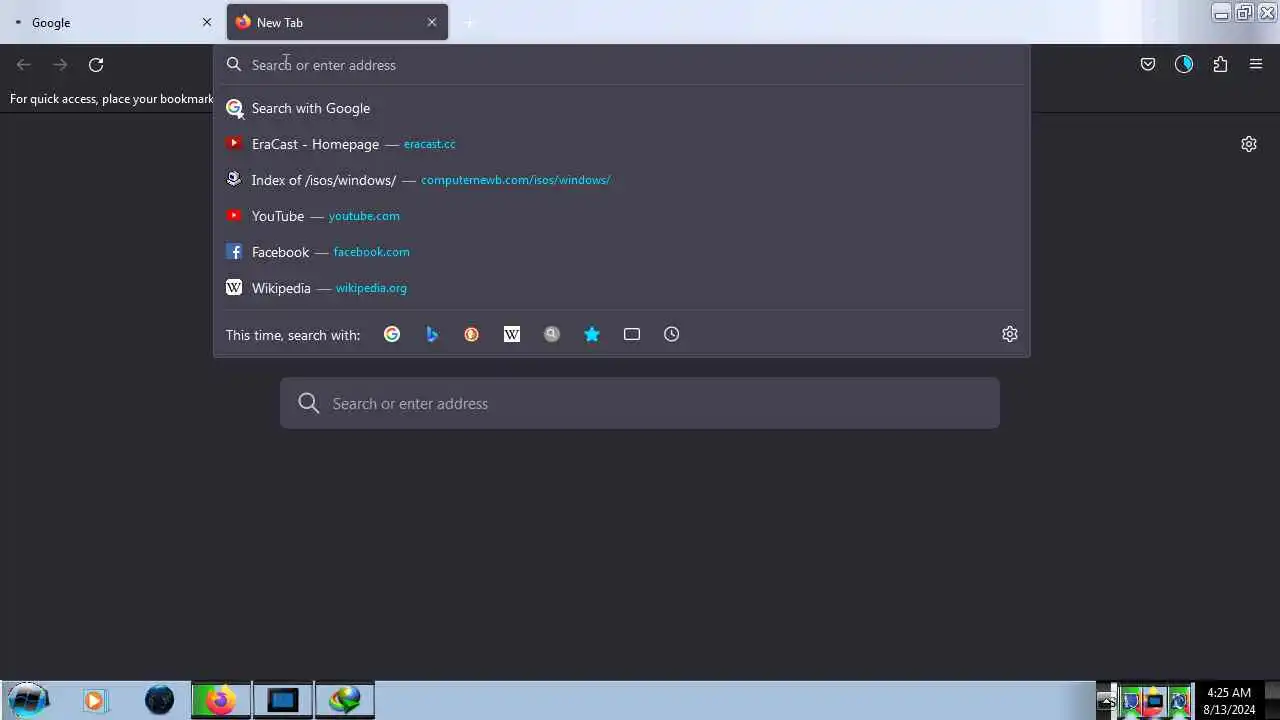Search this time with Google icon

[392, 334]
